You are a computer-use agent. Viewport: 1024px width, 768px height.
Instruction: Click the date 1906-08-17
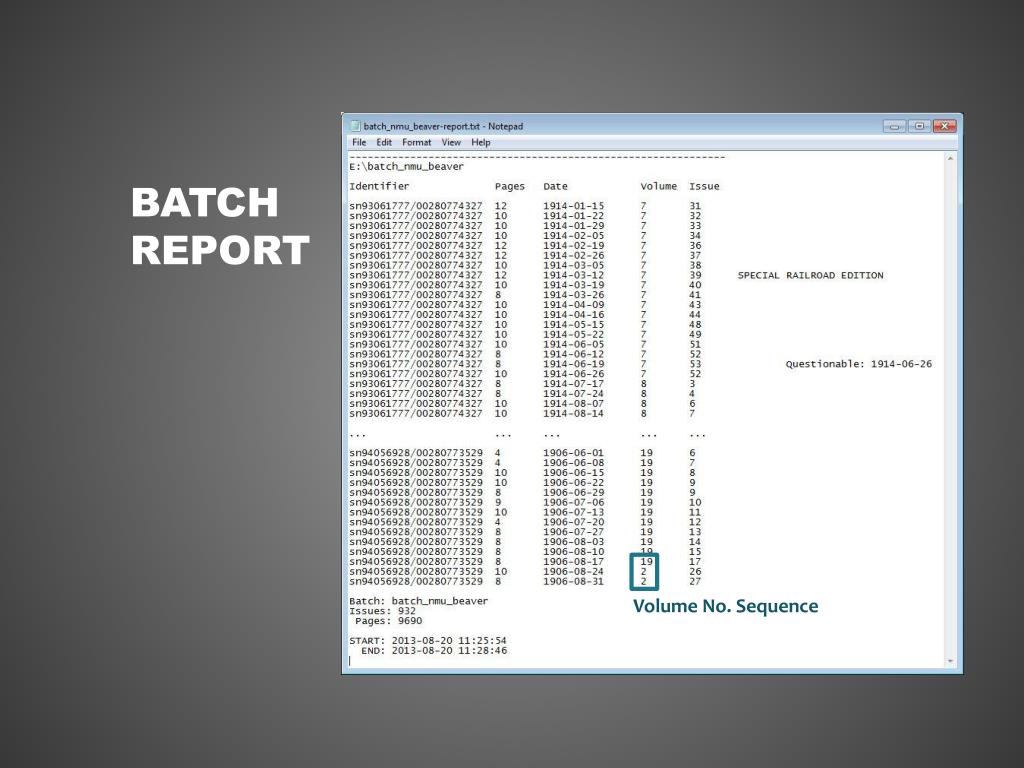click(x=574, y=562)
